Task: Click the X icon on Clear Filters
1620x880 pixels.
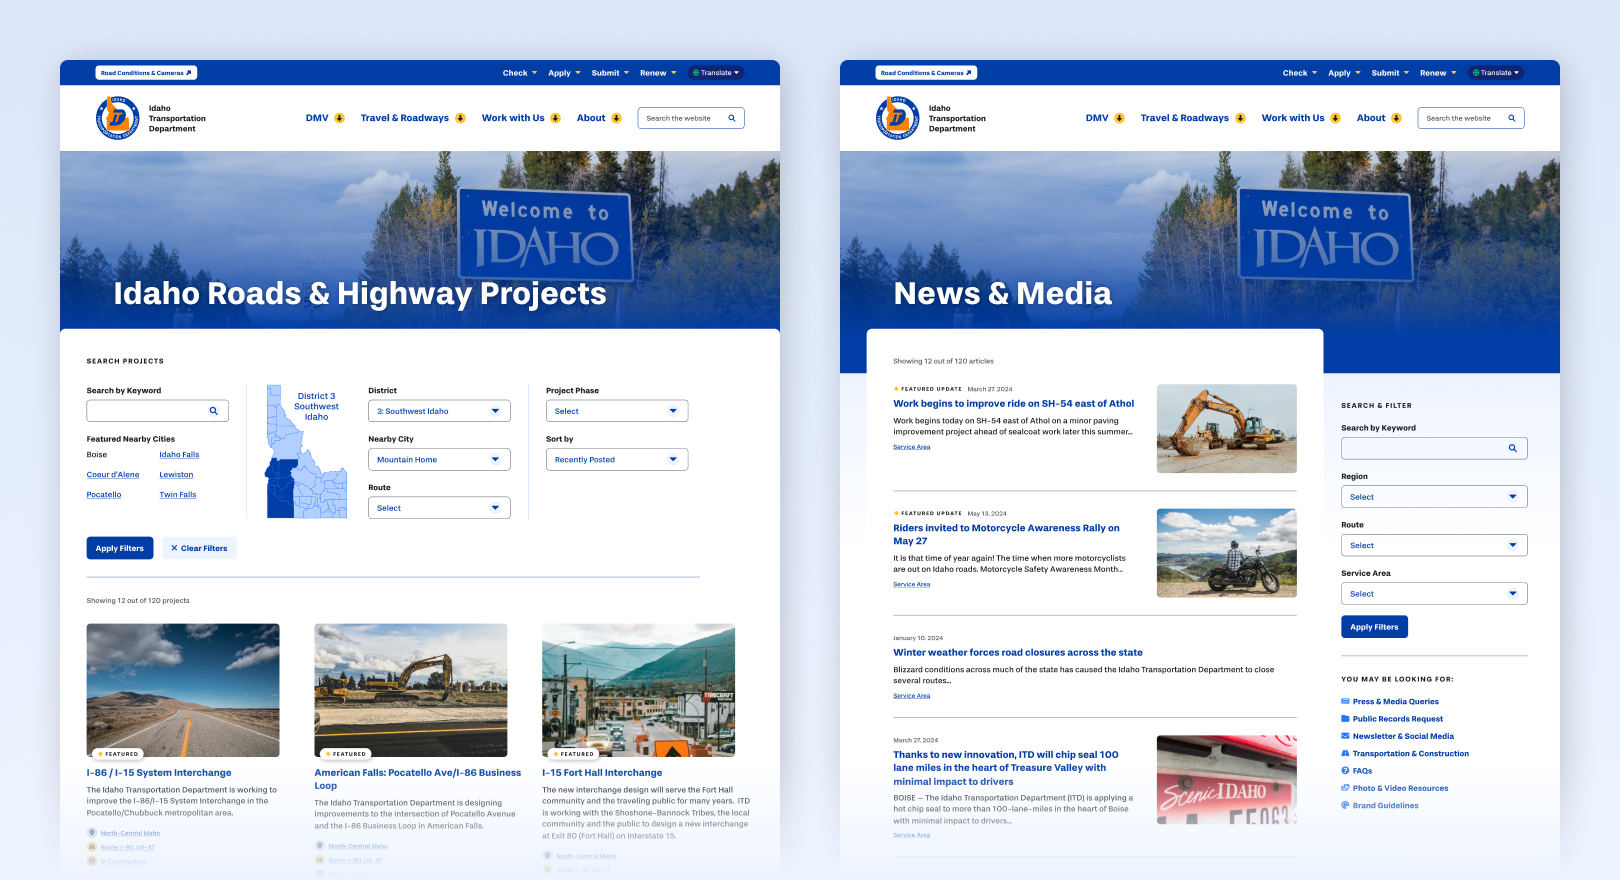Action: [174, 548]
